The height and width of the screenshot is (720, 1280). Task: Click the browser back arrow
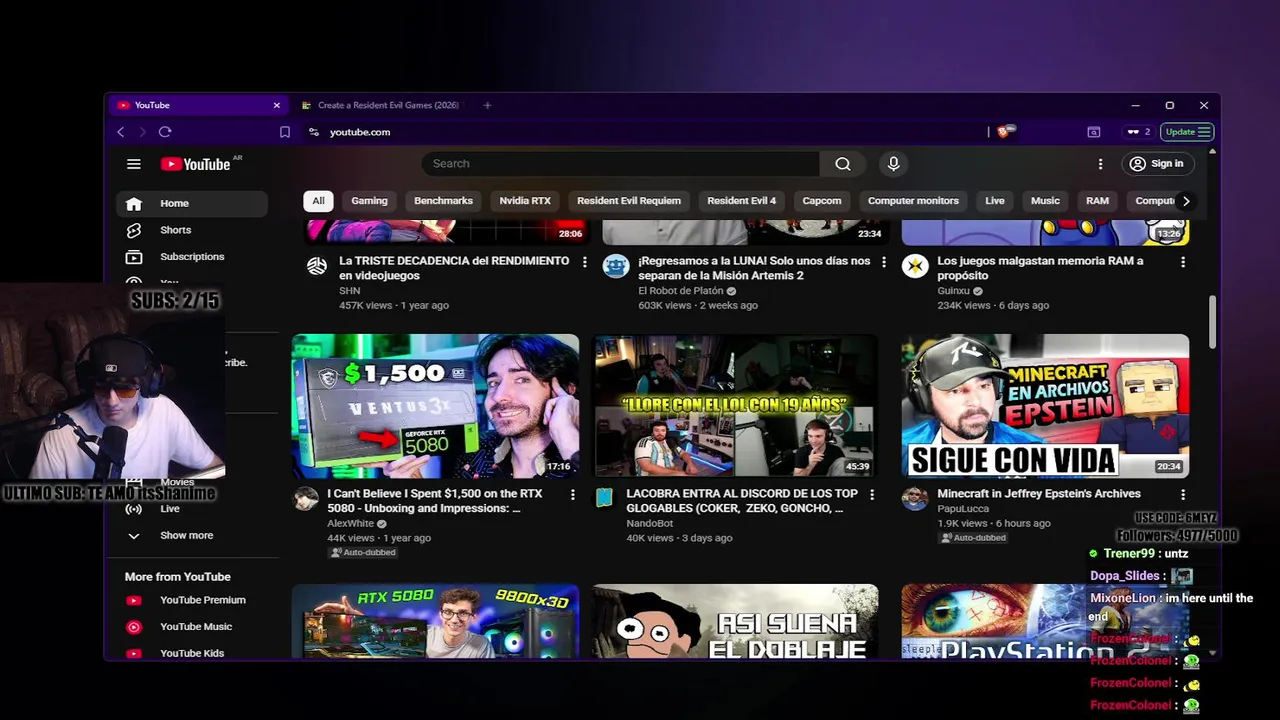[x=121, y=132]
